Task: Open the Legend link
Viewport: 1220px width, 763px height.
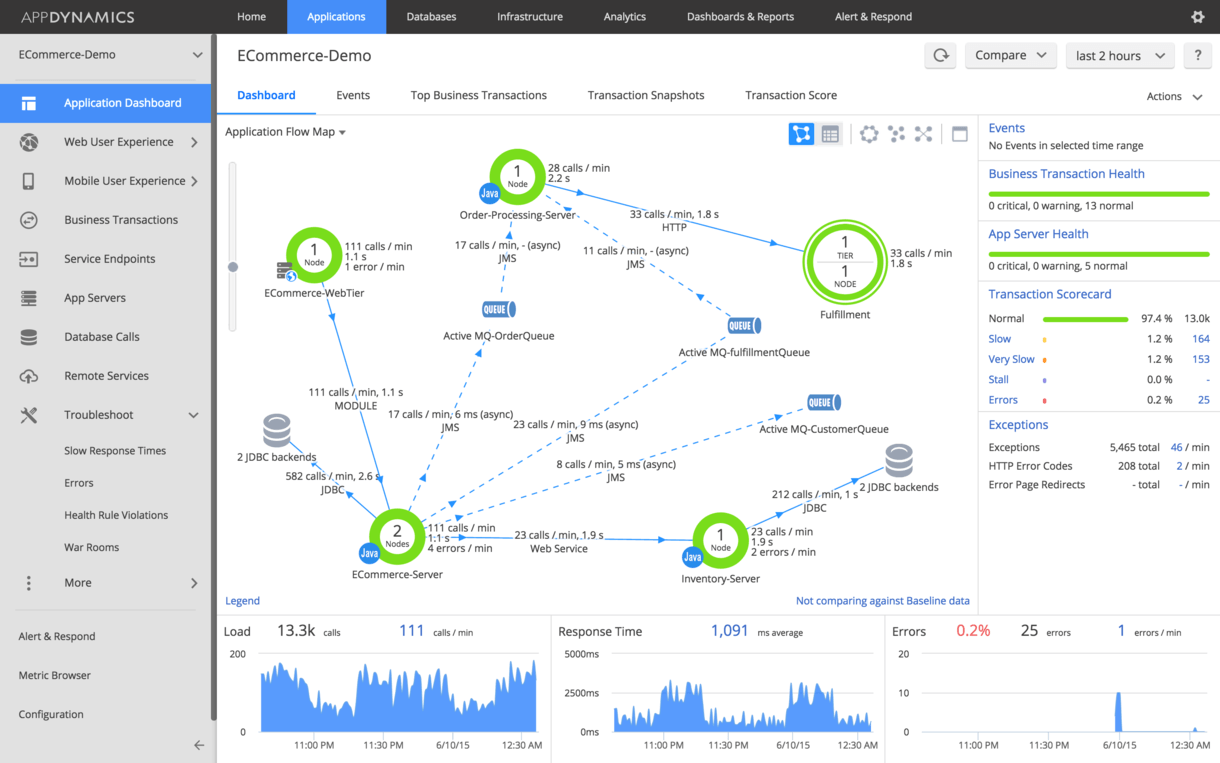Action: (242, 601)
